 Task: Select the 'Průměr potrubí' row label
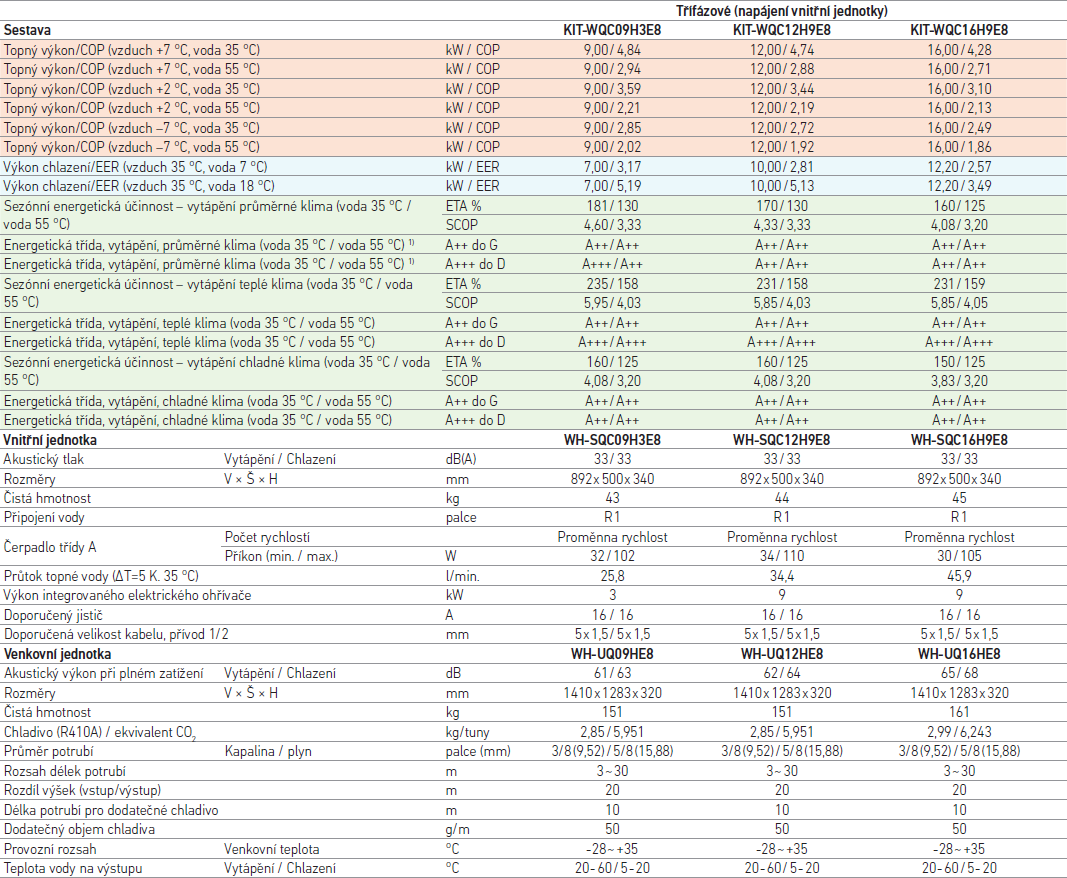pos(48,751)
